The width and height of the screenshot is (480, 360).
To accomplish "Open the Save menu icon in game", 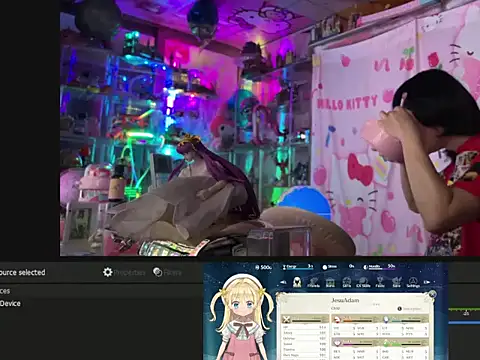I will pyautogui.click(x=396, y=282).
